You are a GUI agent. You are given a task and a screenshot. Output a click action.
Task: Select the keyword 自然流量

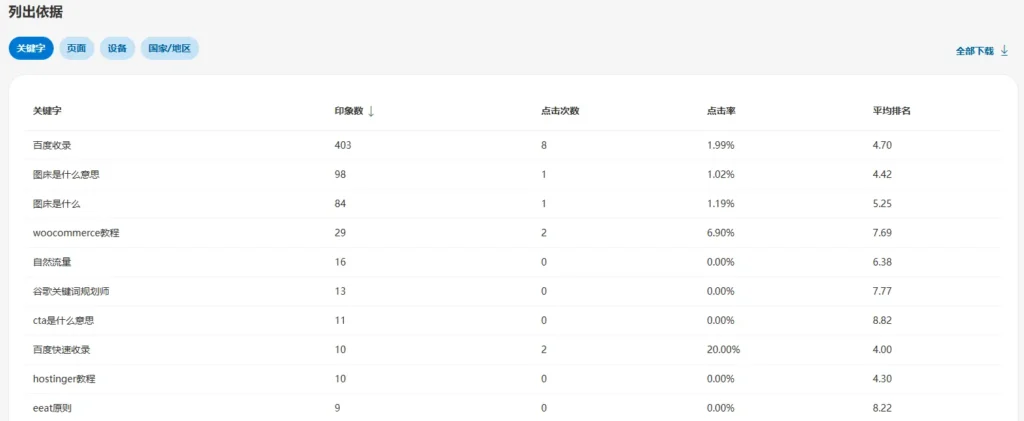52,262
